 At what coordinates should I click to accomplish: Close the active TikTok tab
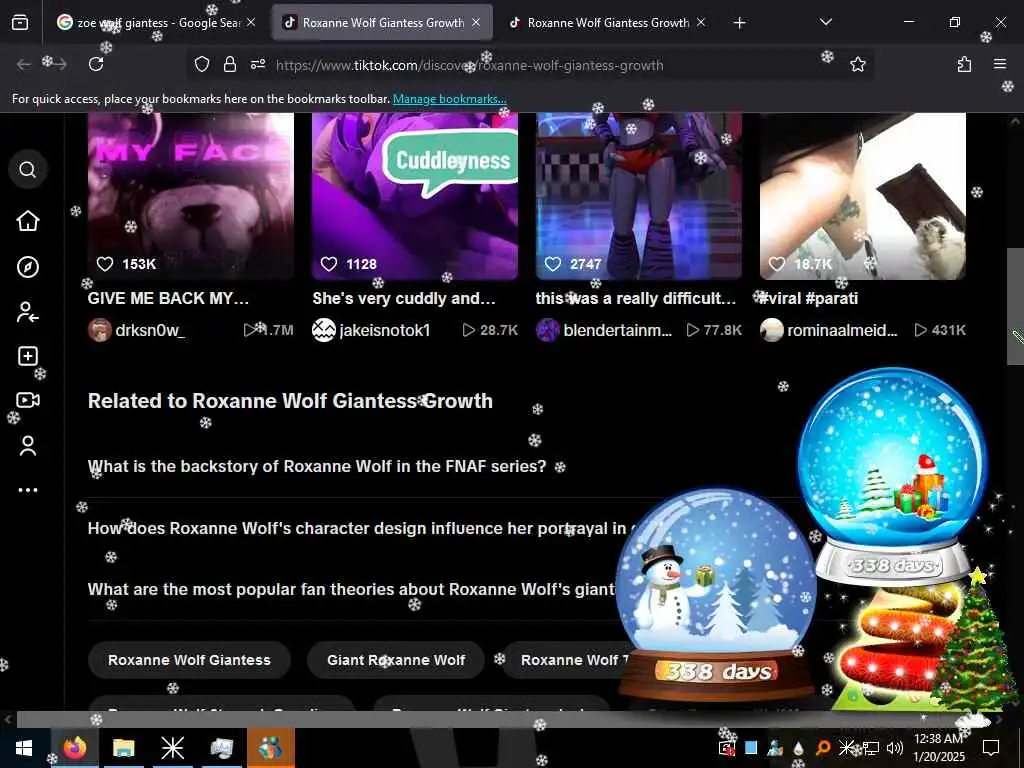(476, 22)
